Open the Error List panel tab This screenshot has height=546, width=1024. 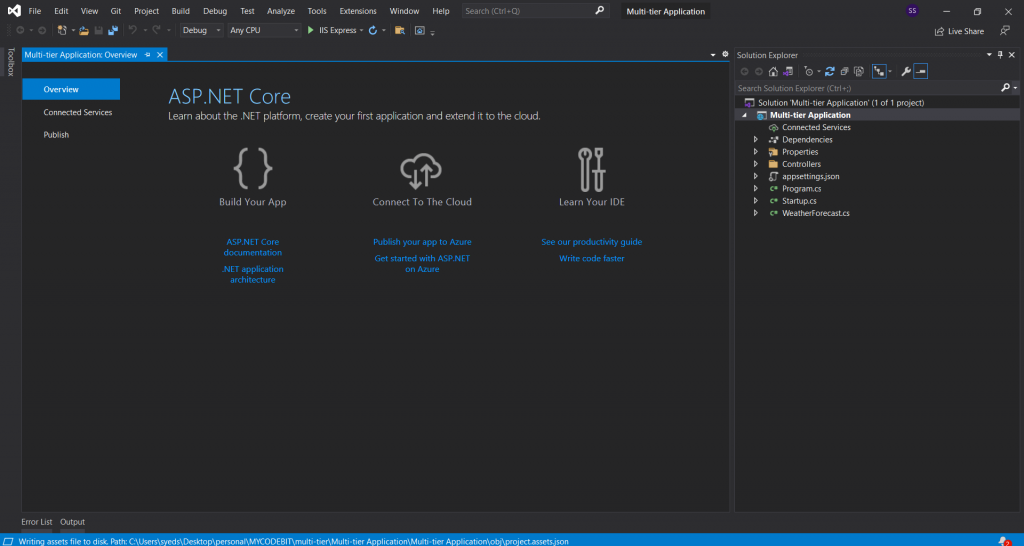pyautogui.click(x=37, y=522)
